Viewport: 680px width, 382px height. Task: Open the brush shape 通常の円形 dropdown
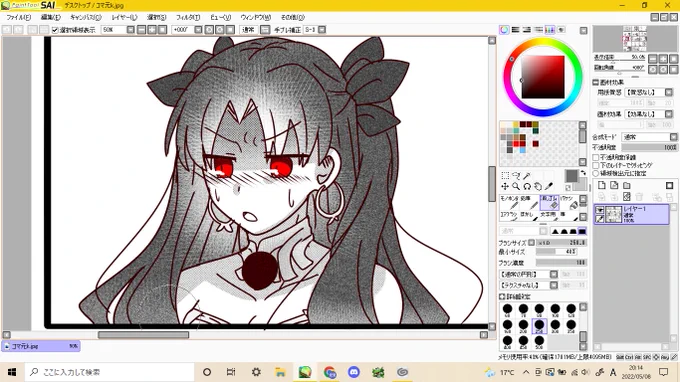click(554, 274)
